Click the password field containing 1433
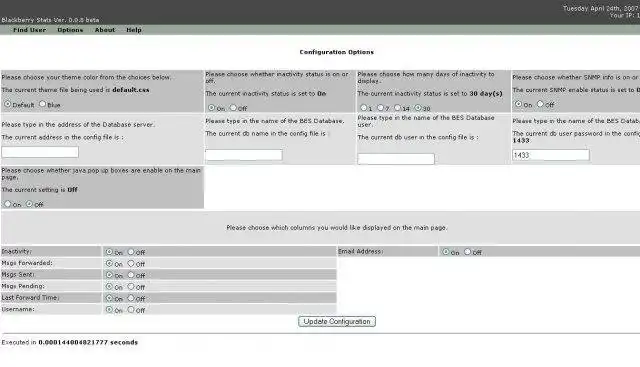Screen dimensions: 640x367 [x=551, y=155]
